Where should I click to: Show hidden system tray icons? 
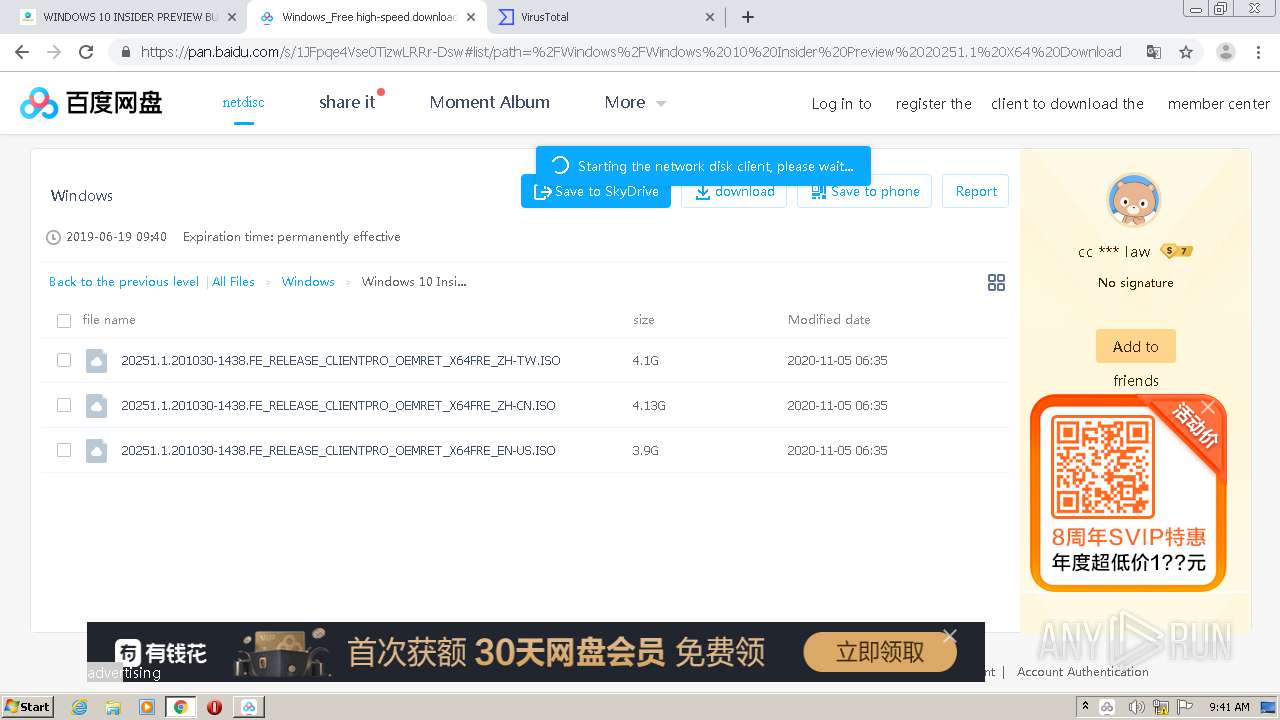(1085, 707)
